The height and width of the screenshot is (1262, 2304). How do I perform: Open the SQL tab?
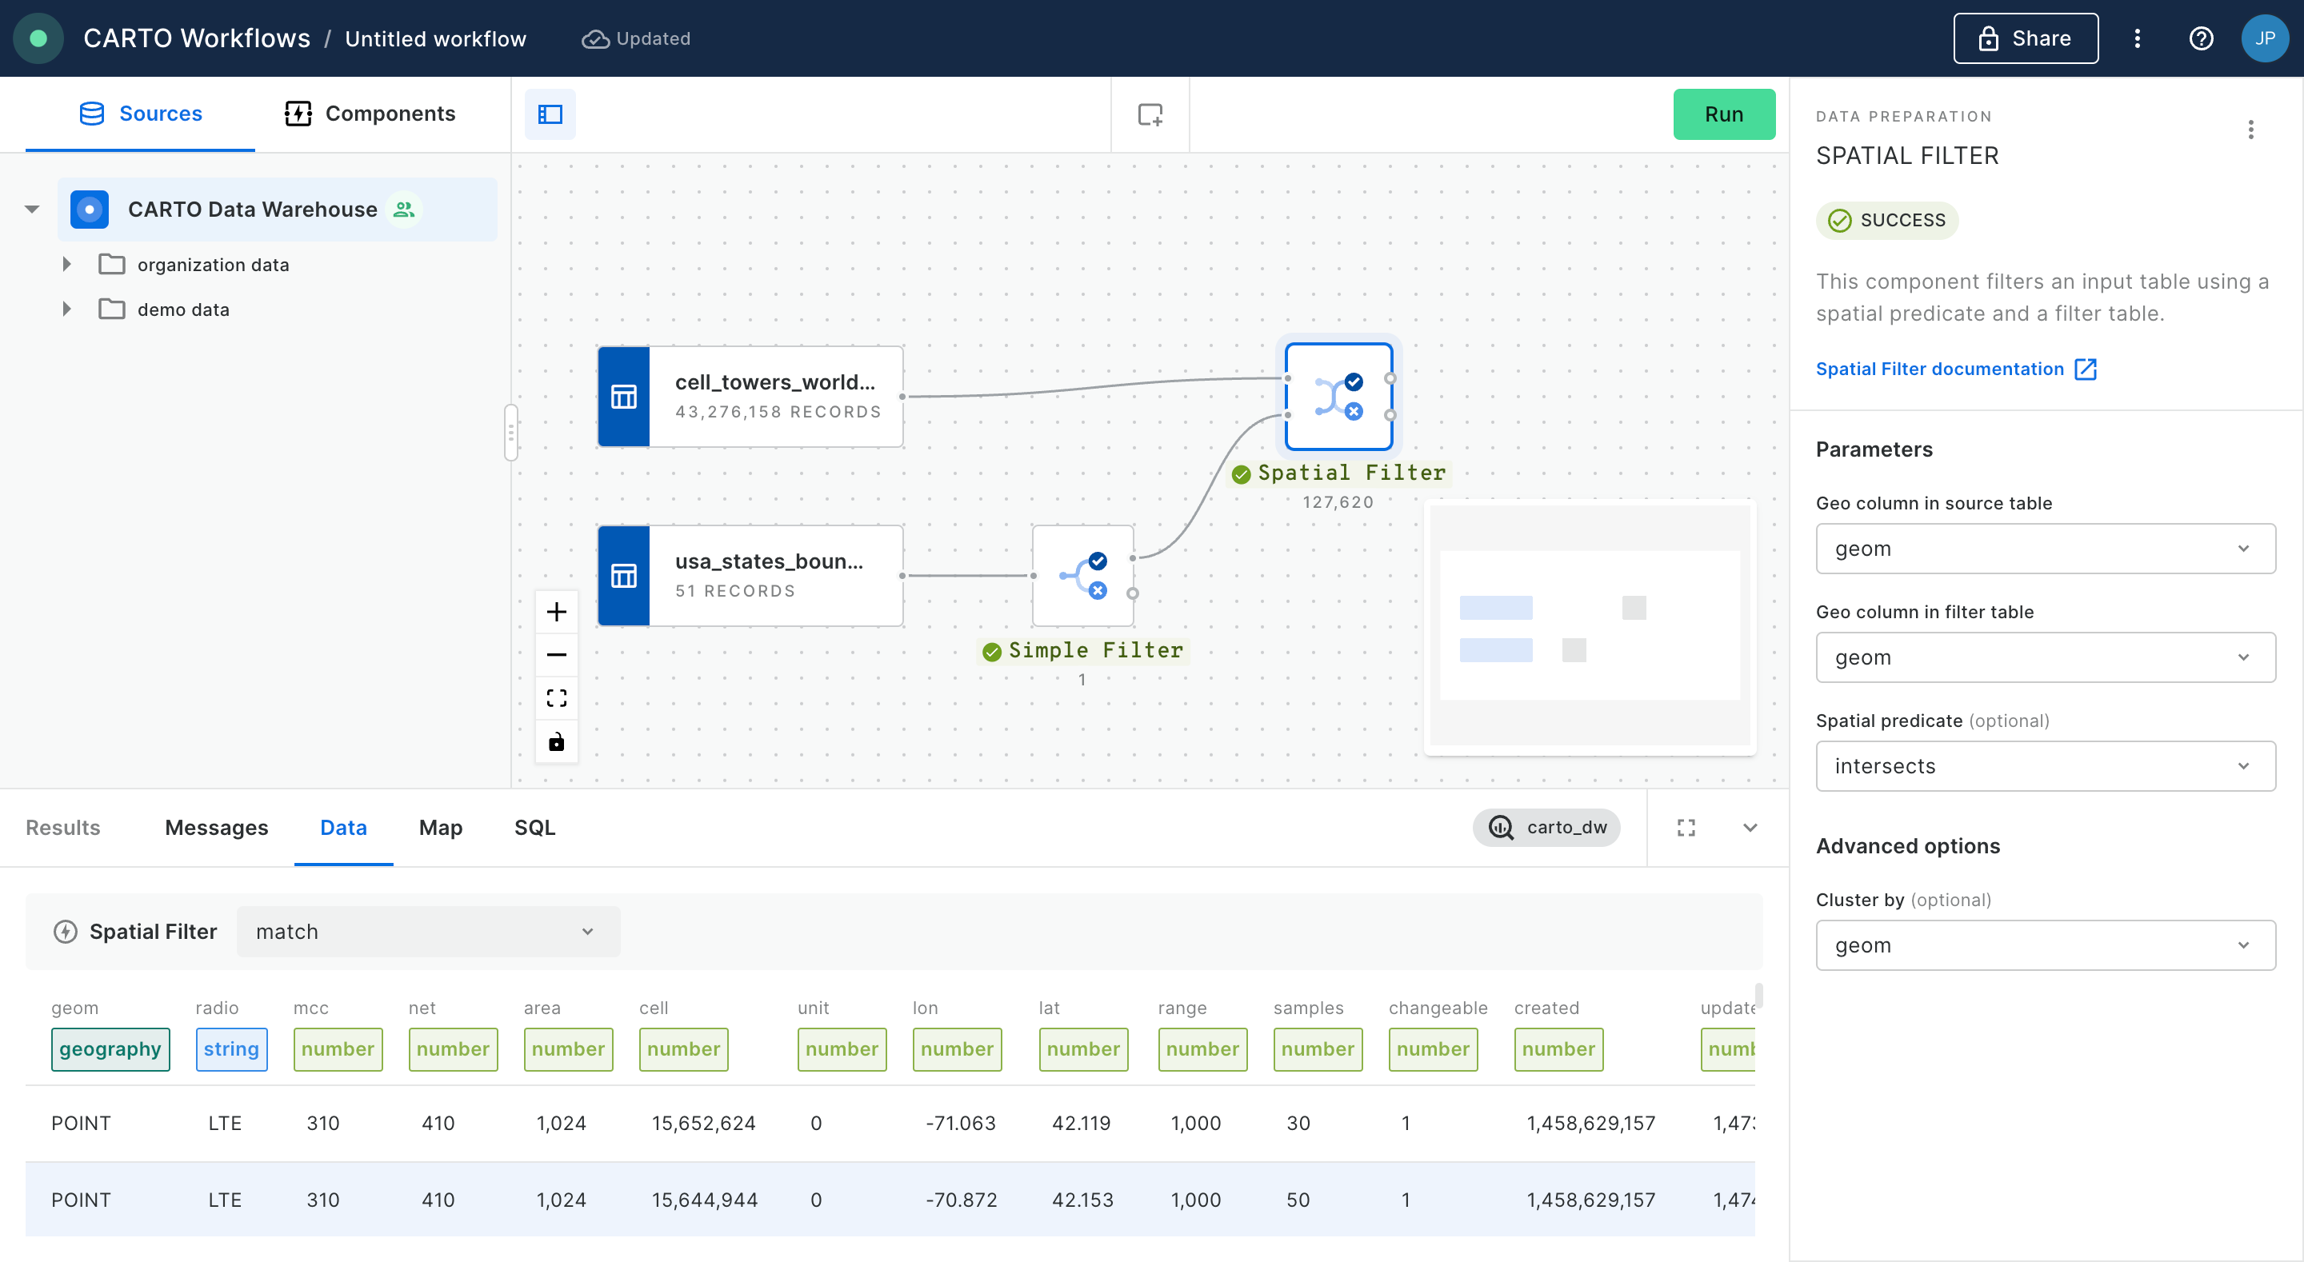(534, 827)
